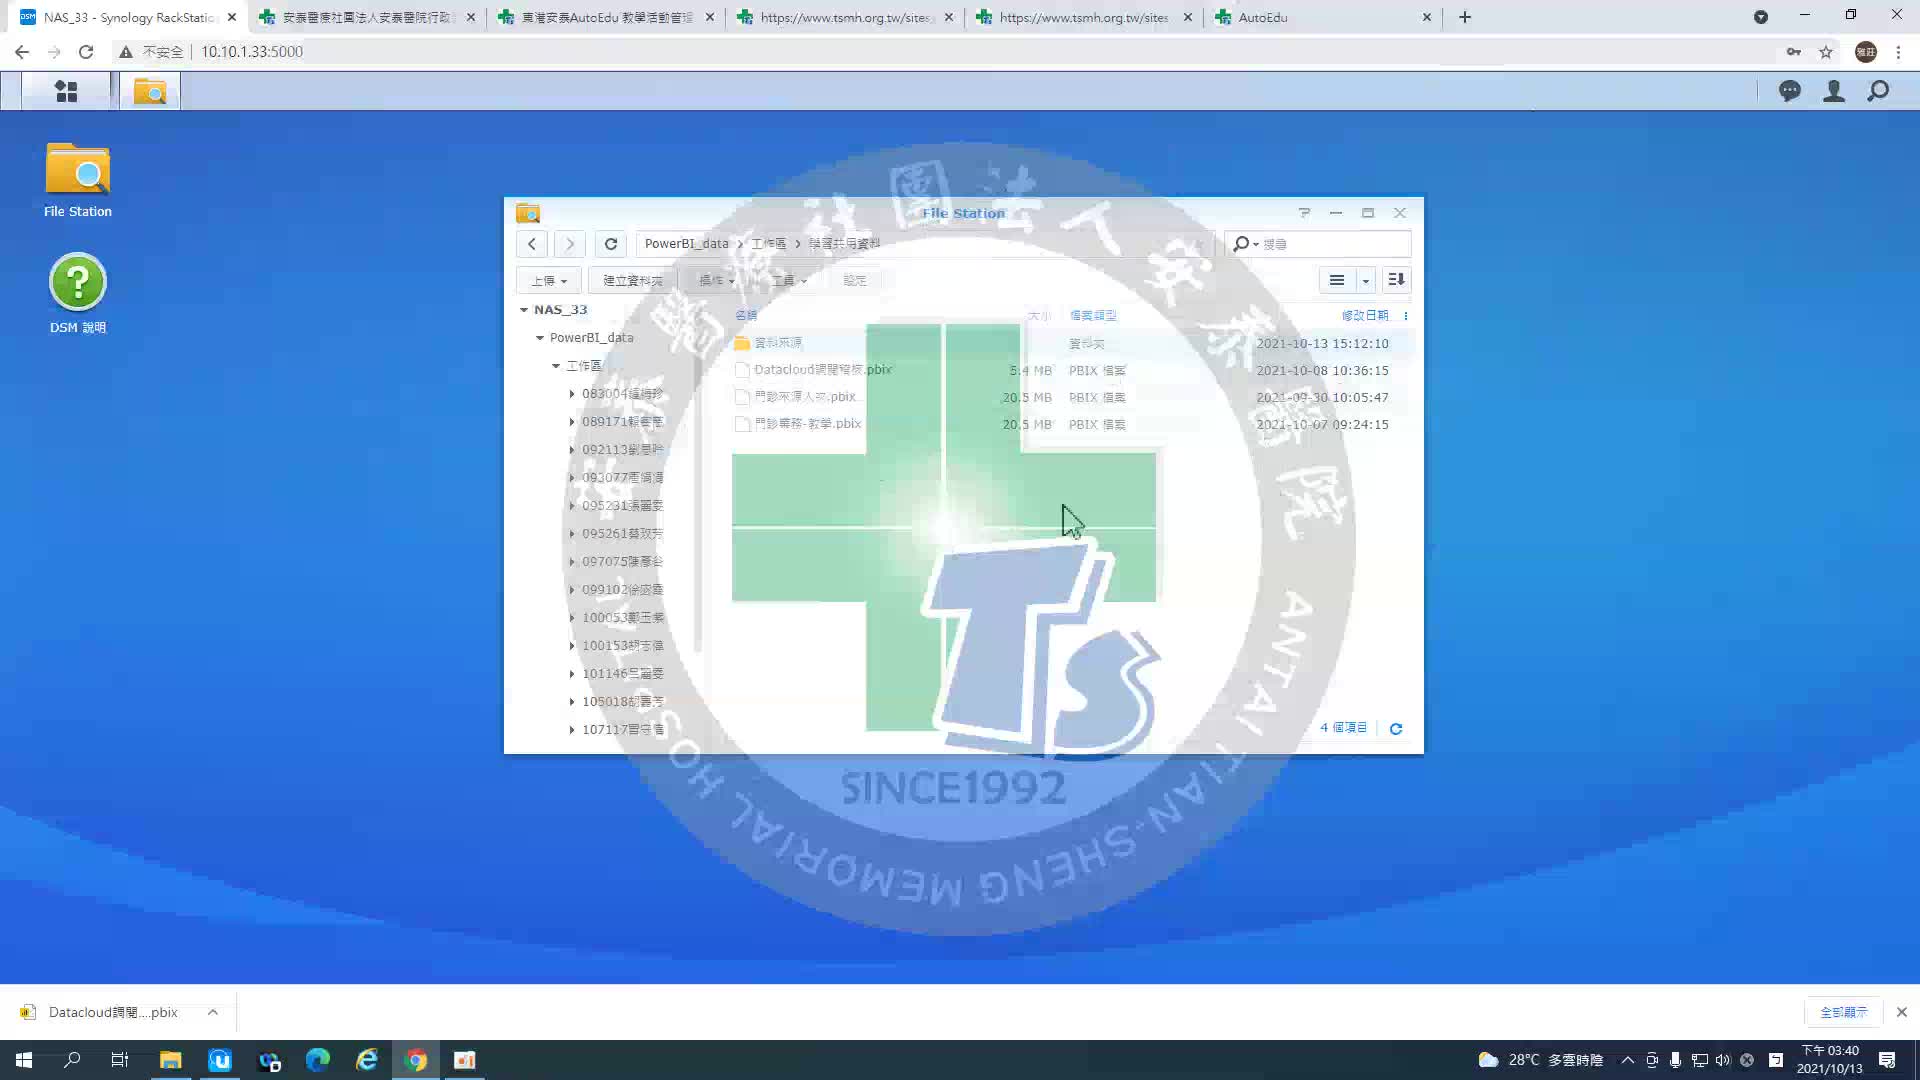The image size is (1920, 1080).
Task: Open a new browser tab
Action: click(1465, 17)
